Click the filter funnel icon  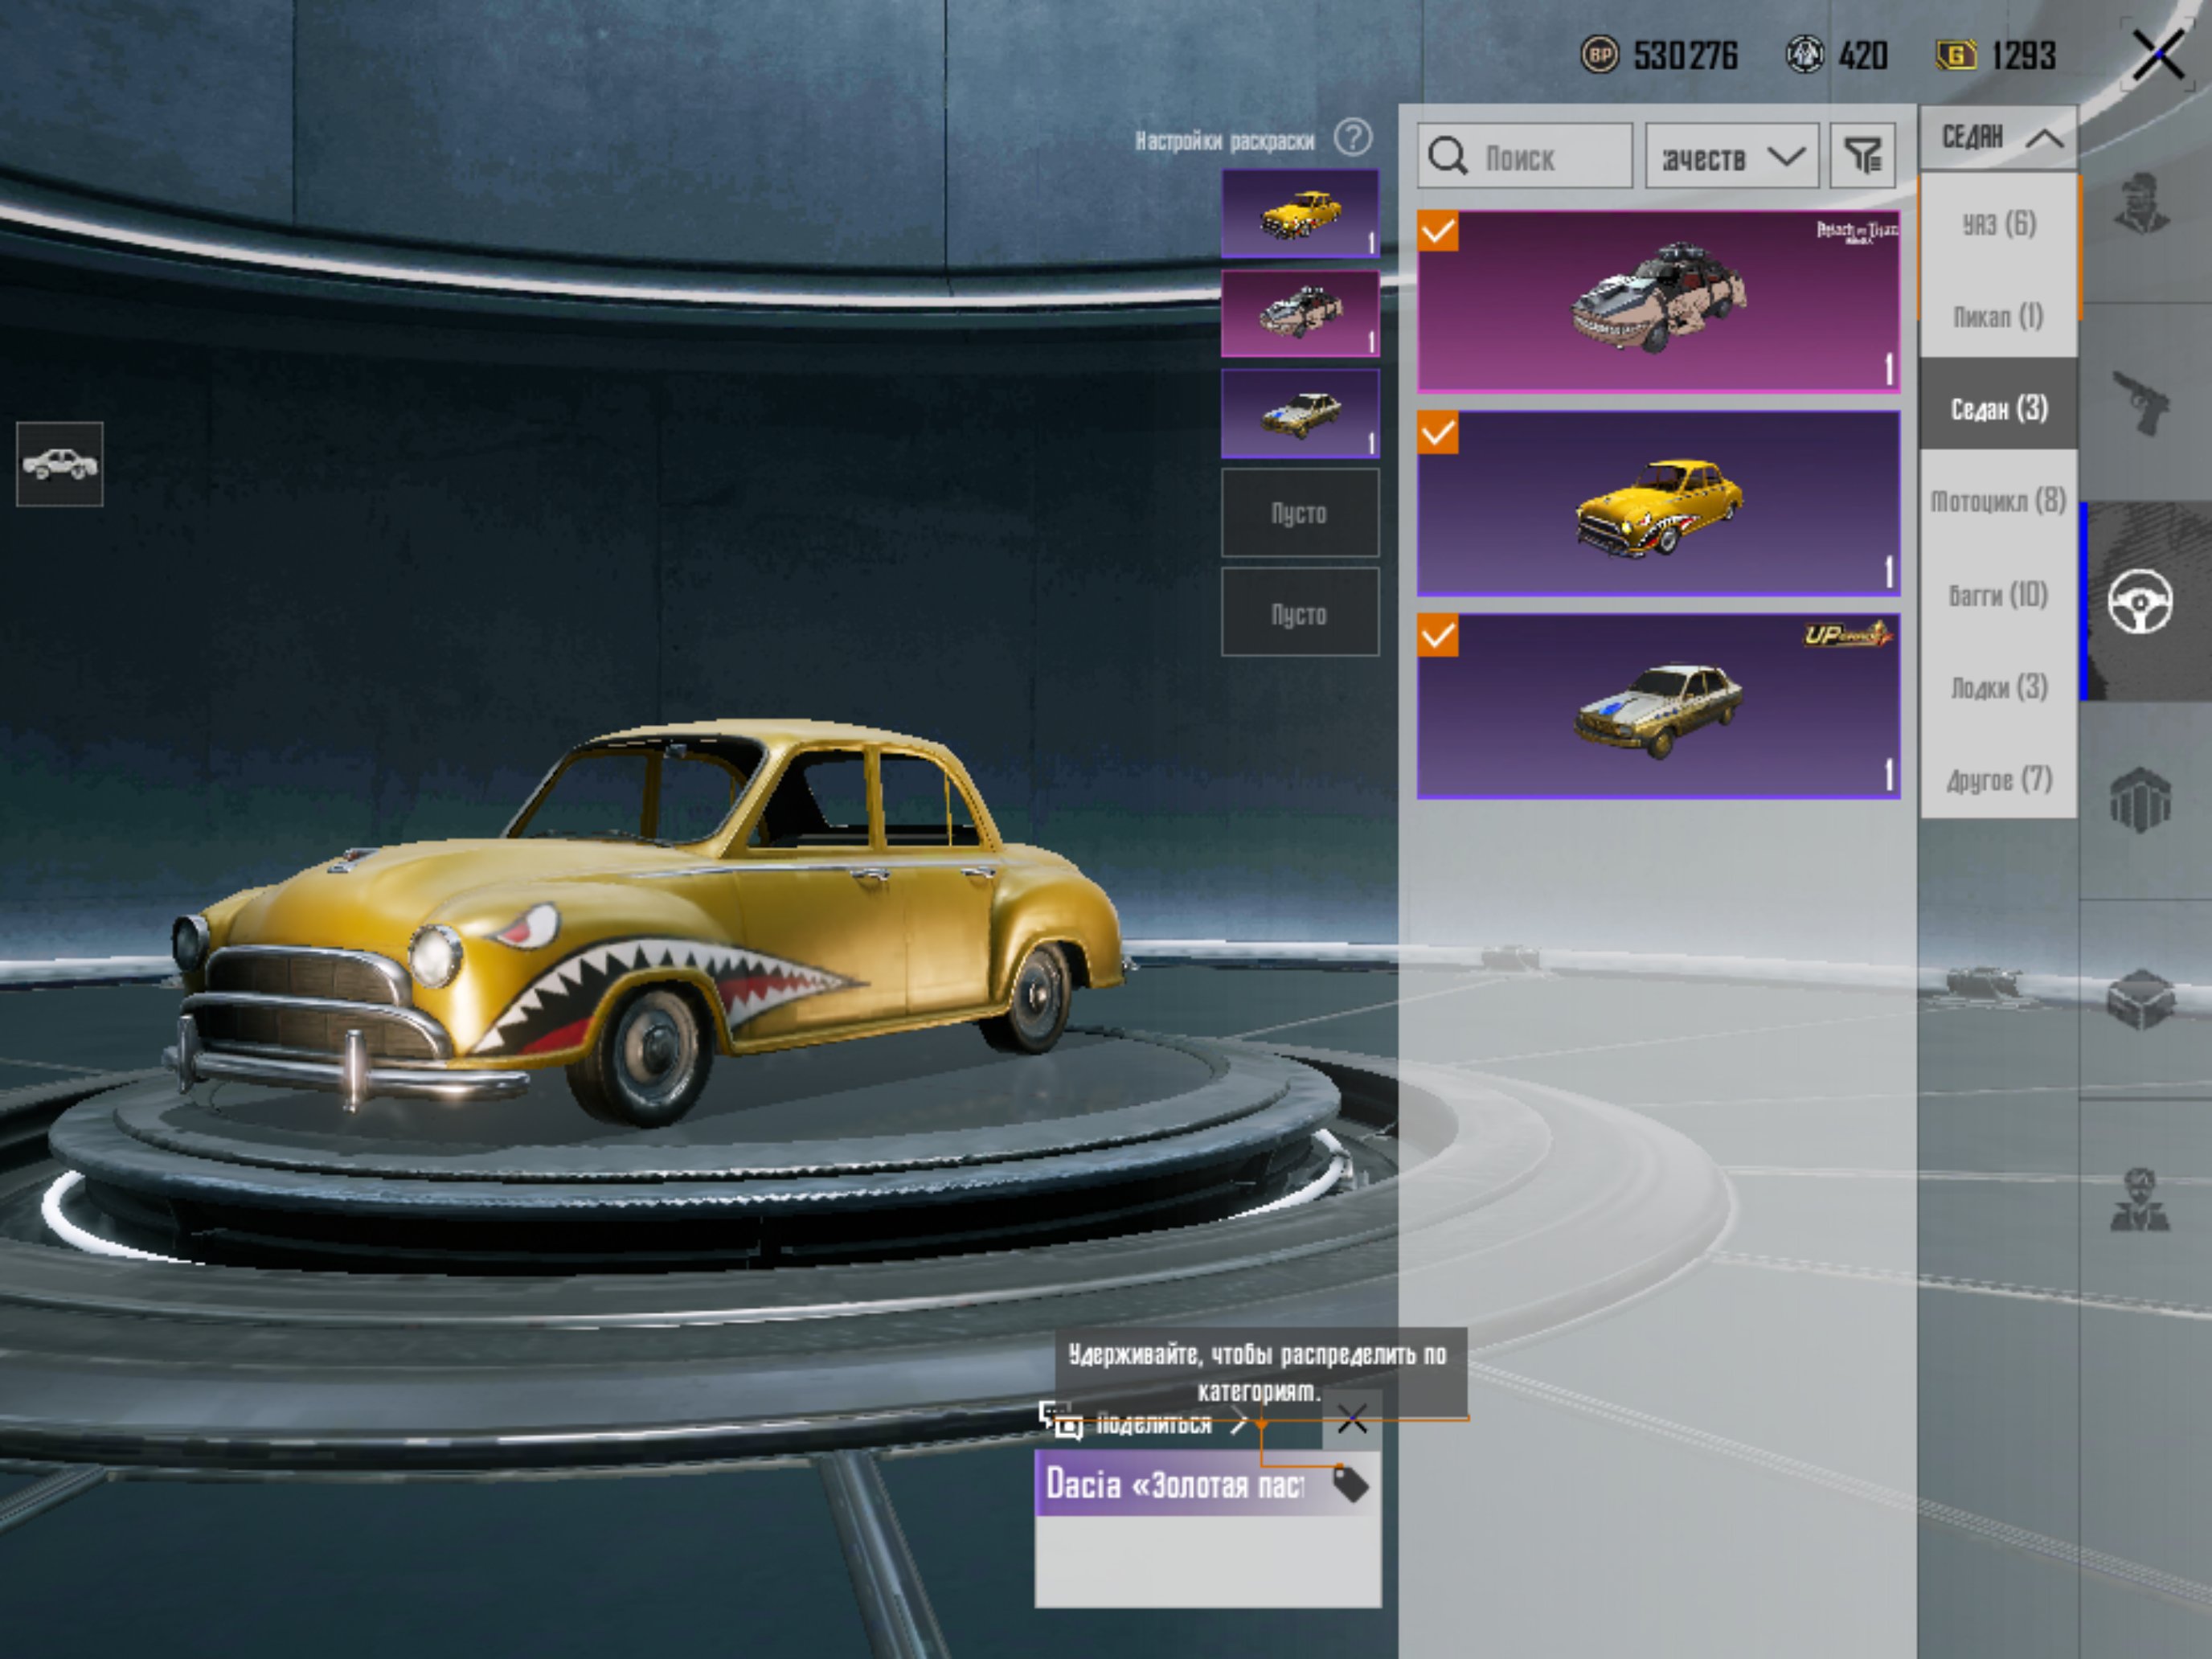tap(1862, 156)
